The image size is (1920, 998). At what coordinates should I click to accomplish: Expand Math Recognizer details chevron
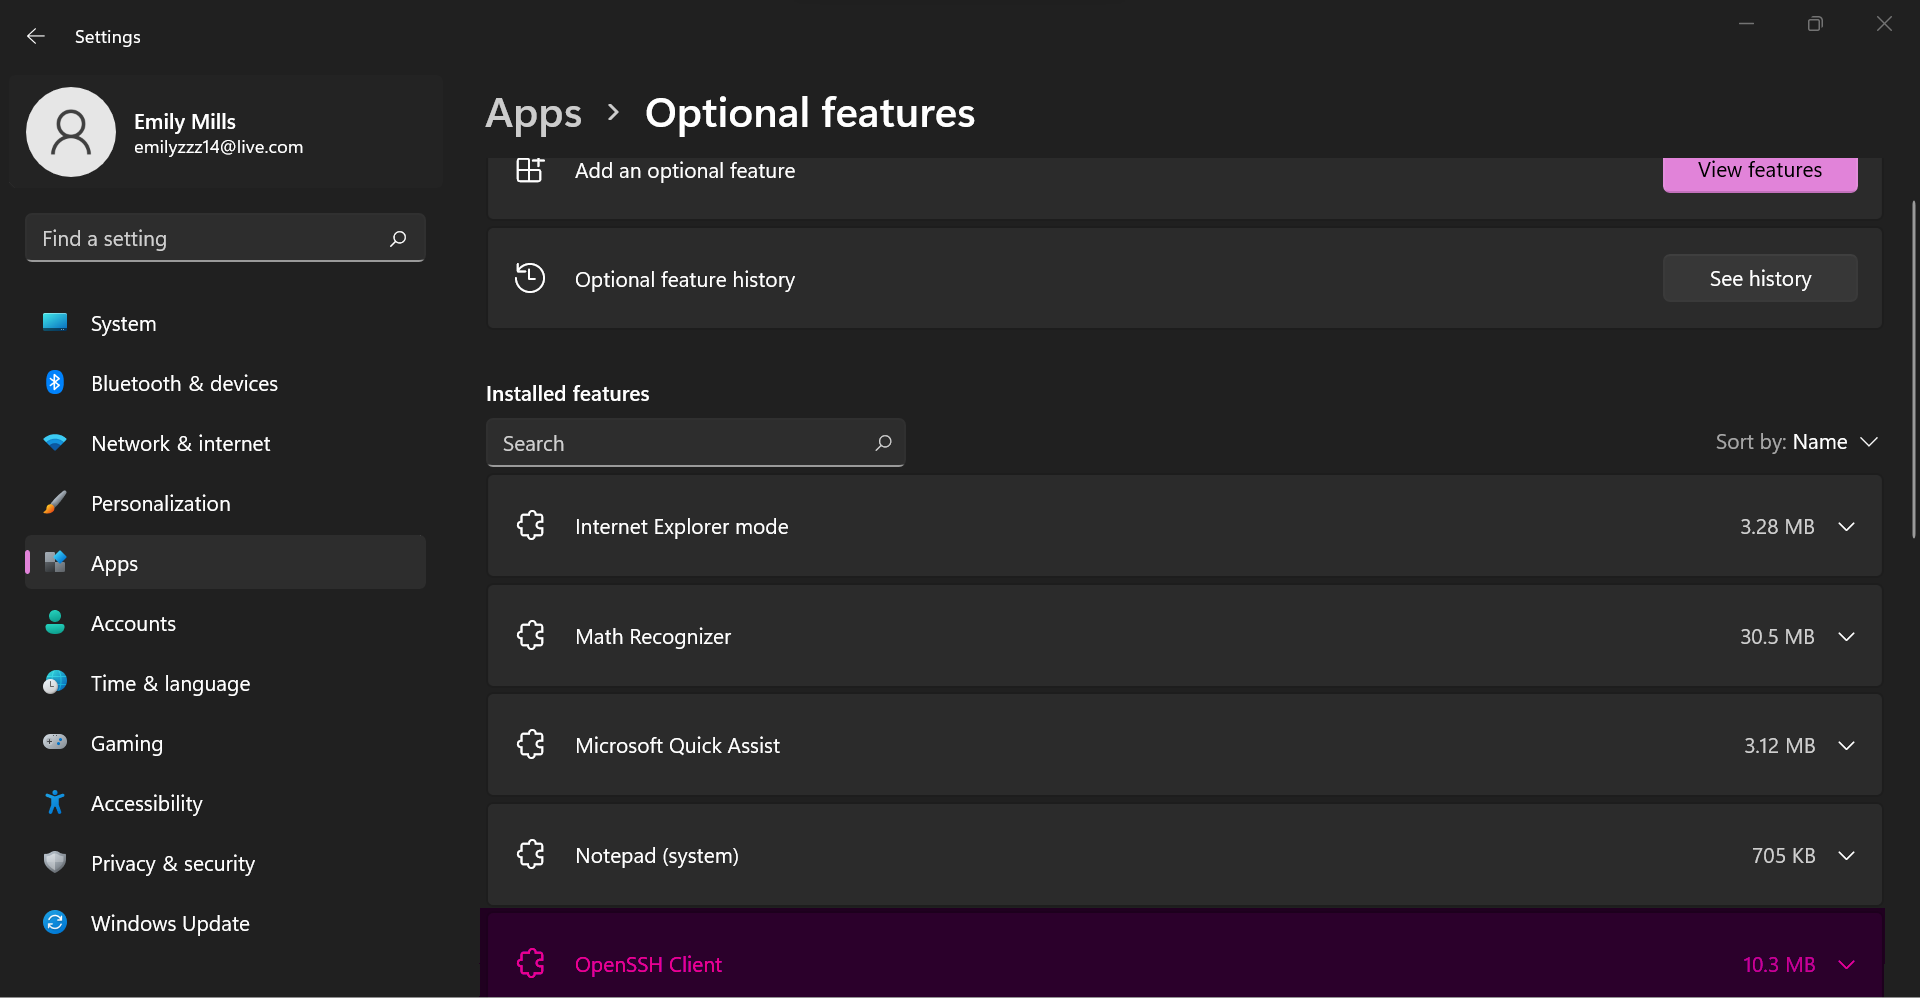click(x=1846, y=637)
